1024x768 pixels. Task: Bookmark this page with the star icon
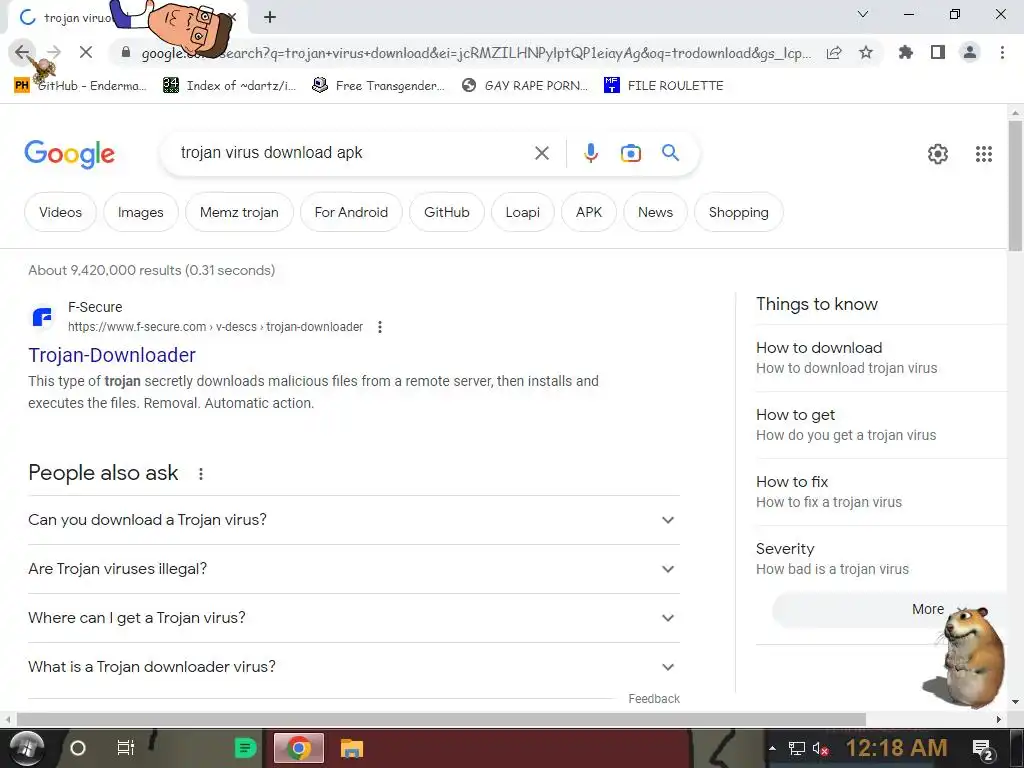[x=866, y=52]
